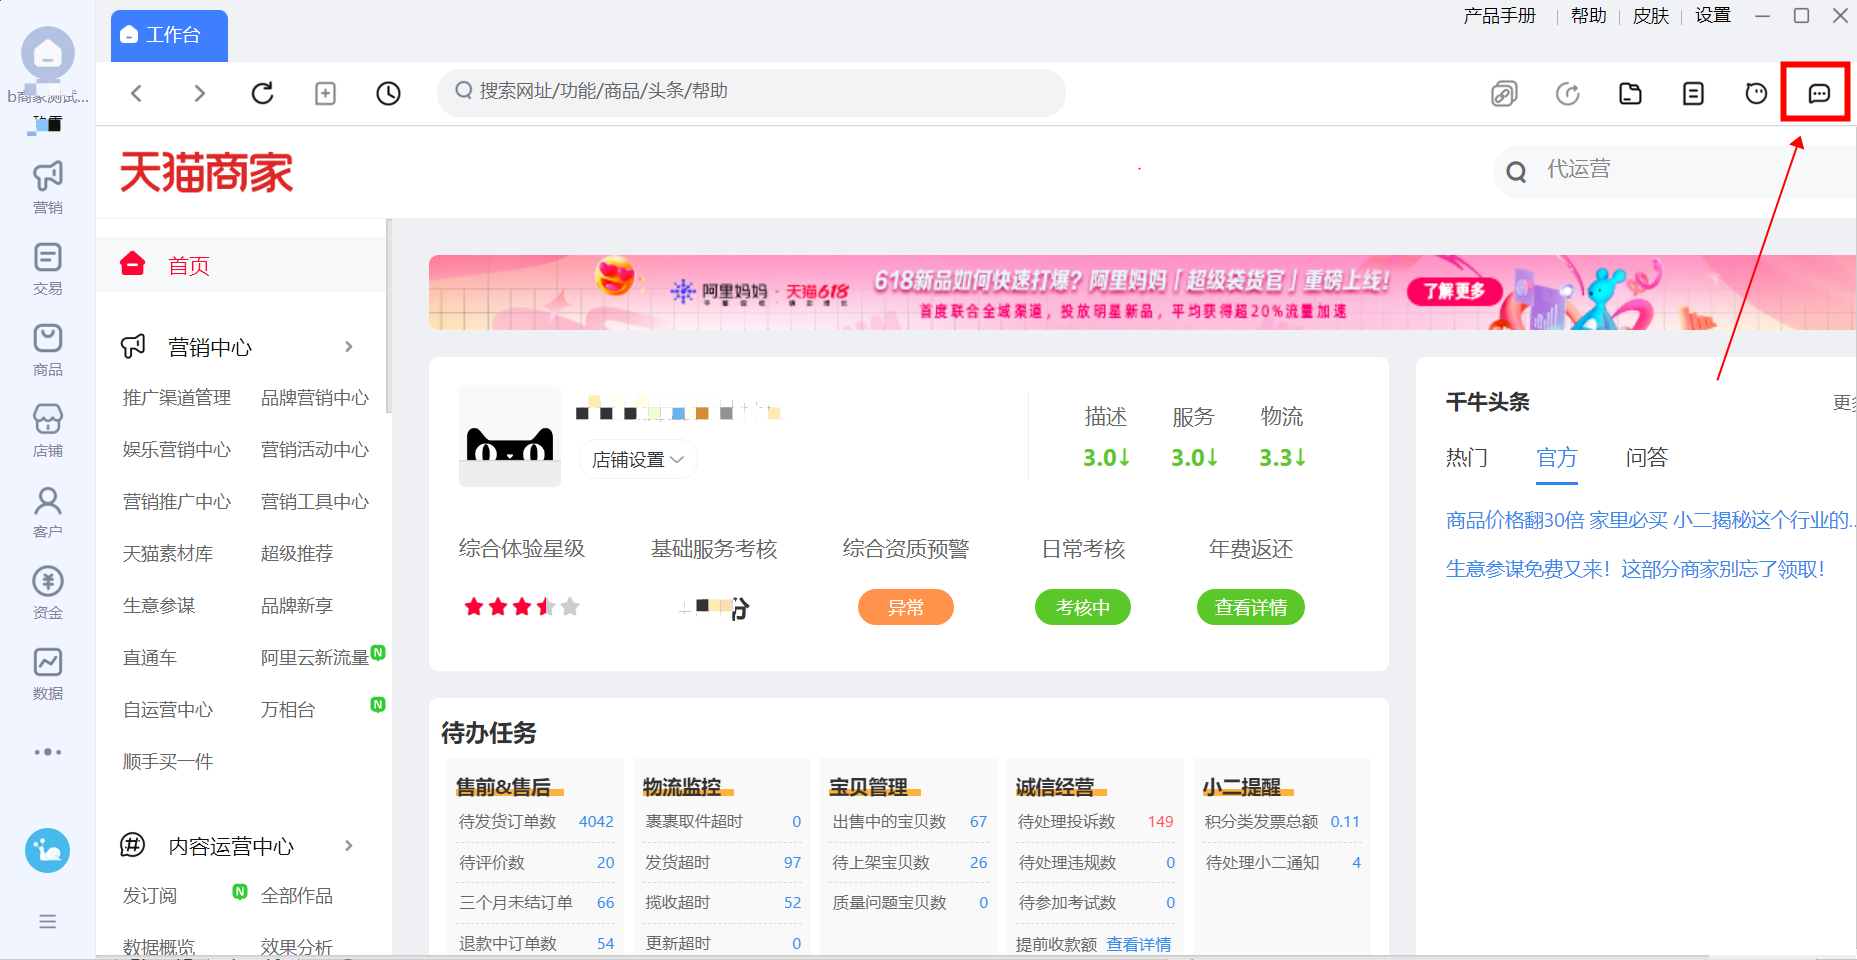
Task: Open the 资金 sidebar icon
Action: (x=48, y=592)
